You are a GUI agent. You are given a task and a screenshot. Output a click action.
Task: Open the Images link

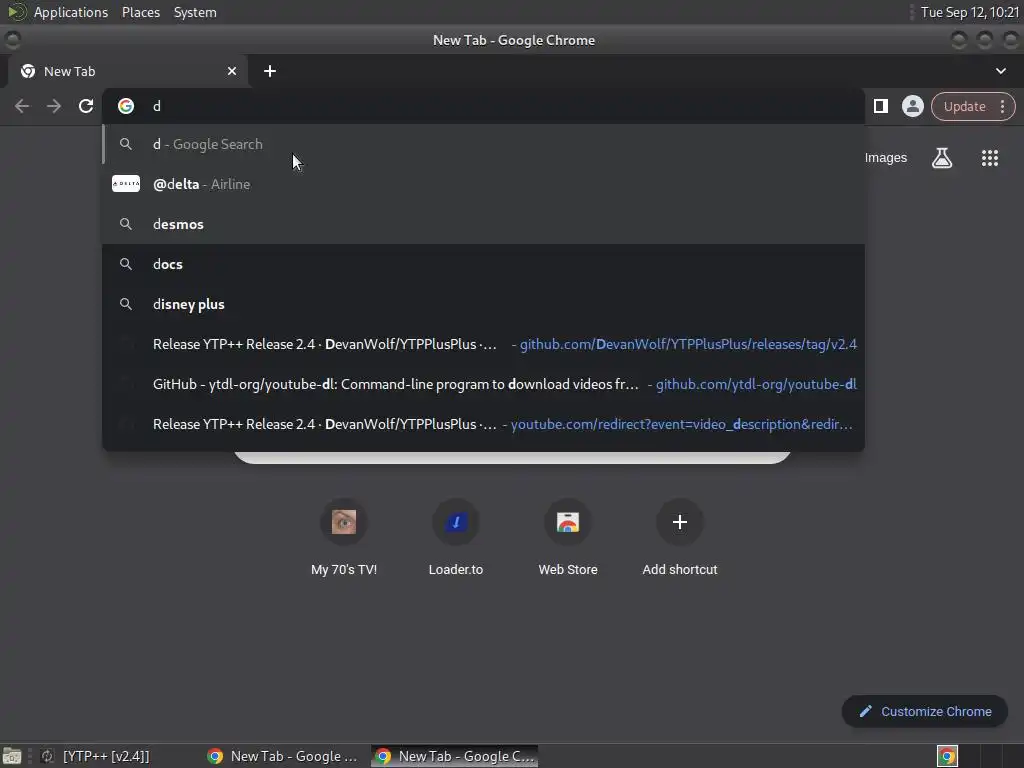click(886, 157)
